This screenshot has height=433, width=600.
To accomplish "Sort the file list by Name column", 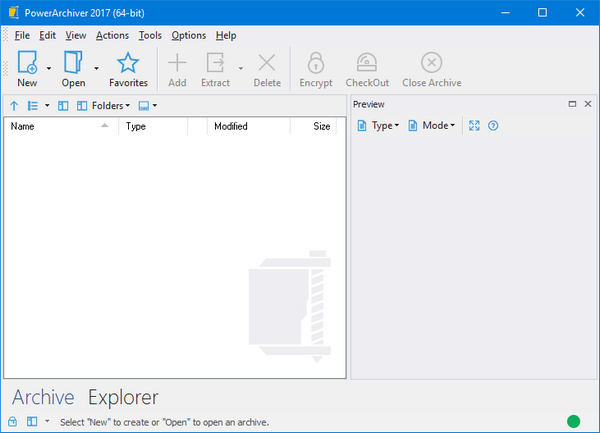I will tap(60, 126).
